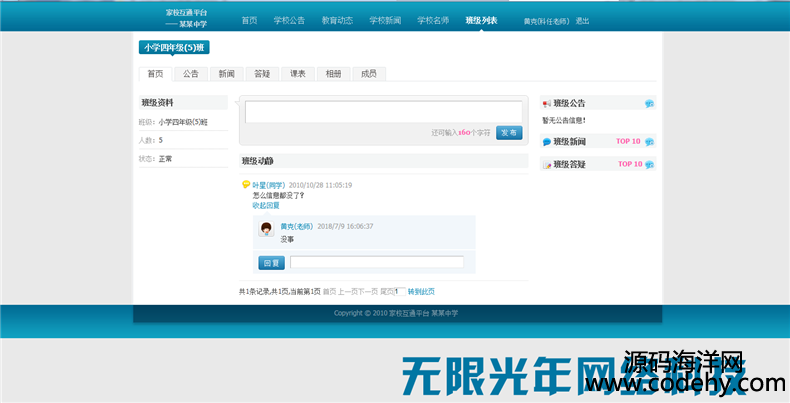The height and width of the screenshot is (403, 790).
Task: Open the 课表 tab
Action: coord(298,74)
